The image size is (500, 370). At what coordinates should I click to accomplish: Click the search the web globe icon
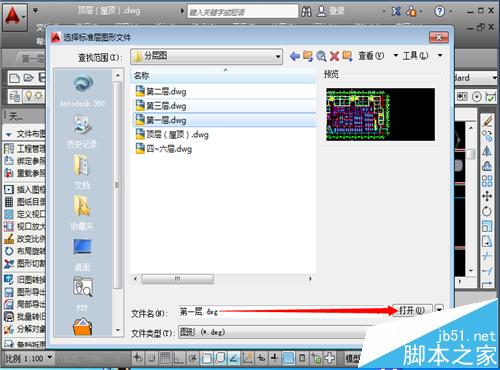[321, 56]
